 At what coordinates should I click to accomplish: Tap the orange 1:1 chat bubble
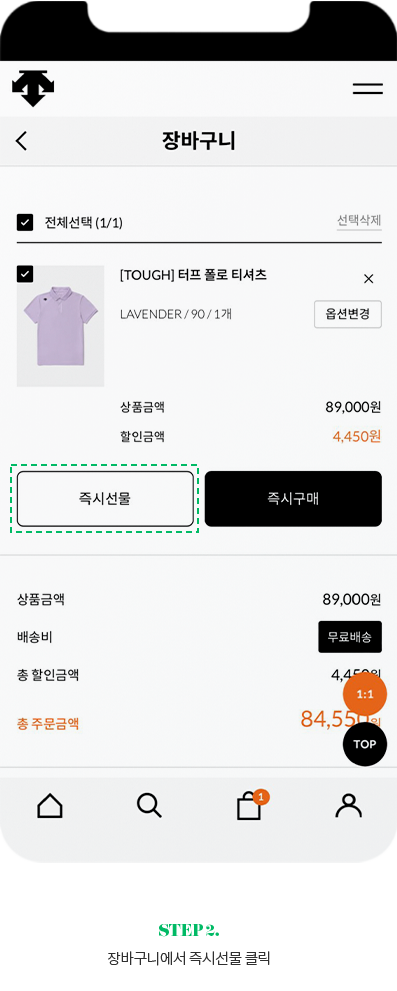pyautogui.click(x=365, y=695)
